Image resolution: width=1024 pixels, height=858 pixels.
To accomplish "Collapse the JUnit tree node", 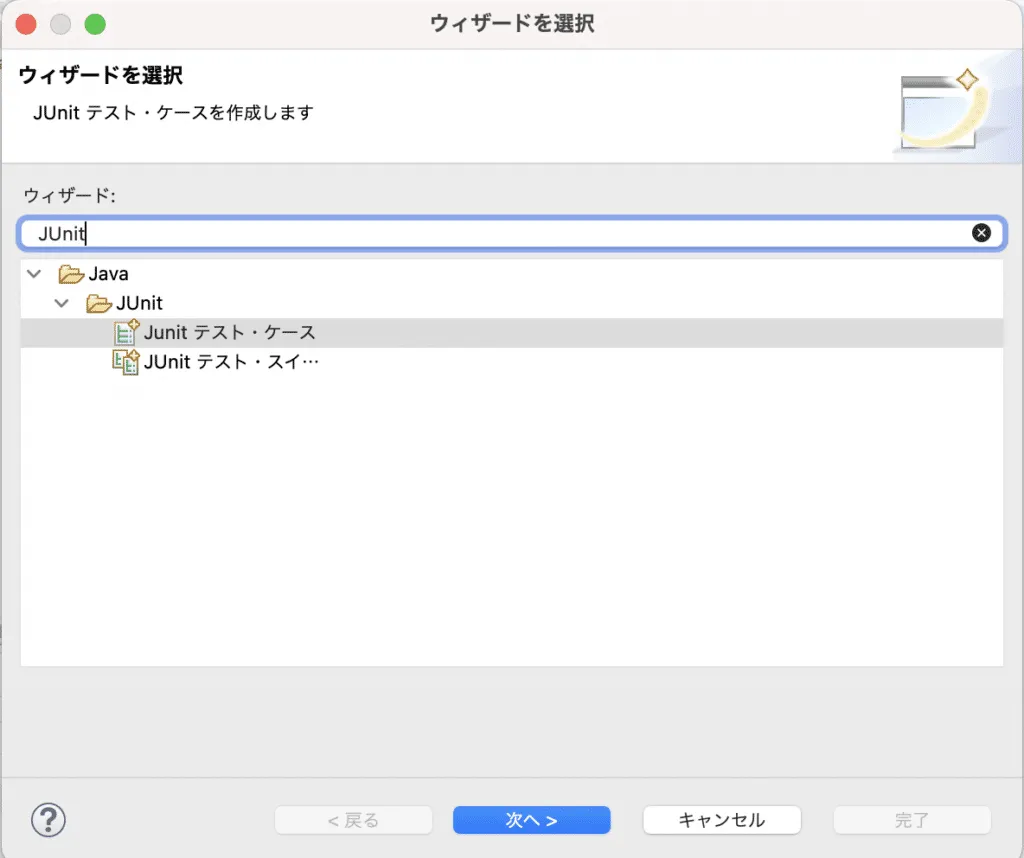I will click(x=61, y=303).
